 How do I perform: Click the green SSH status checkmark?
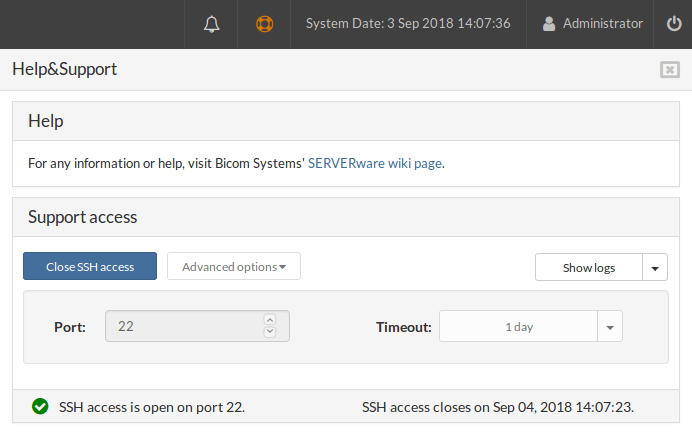tap(40, 407)
